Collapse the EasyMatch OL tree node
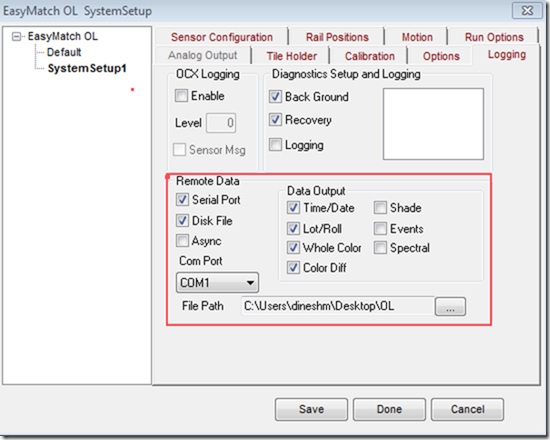This screenshot has height=440, width=550. click(16, 36)
